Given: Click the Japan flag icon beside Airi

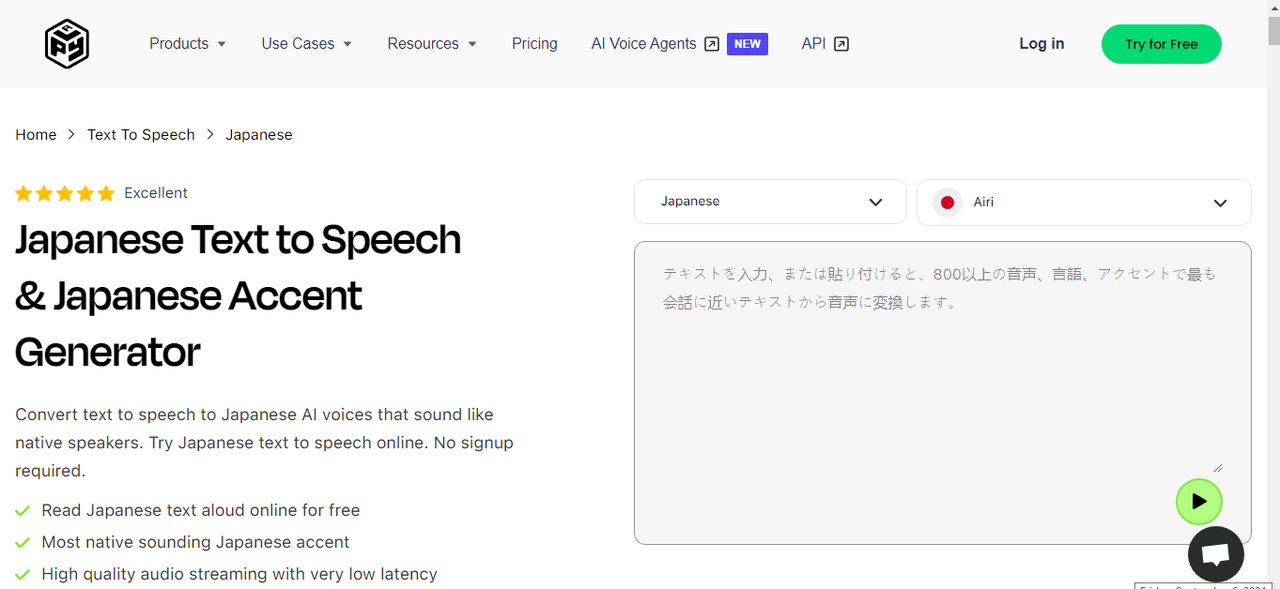Looking at the screenshot, I should click(947, 202).
